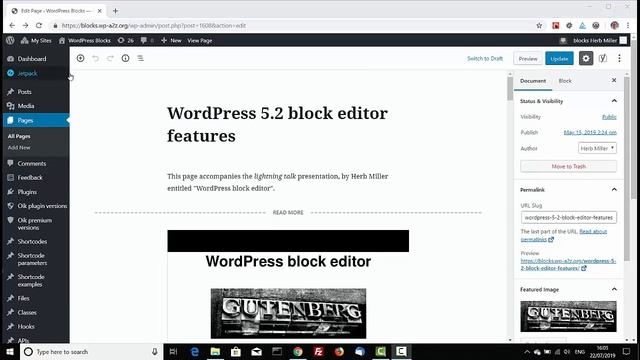The height and width of the screenshot is (360, 640).
Task: Click the Edge icon in taskbar
Action: [195, 352]
